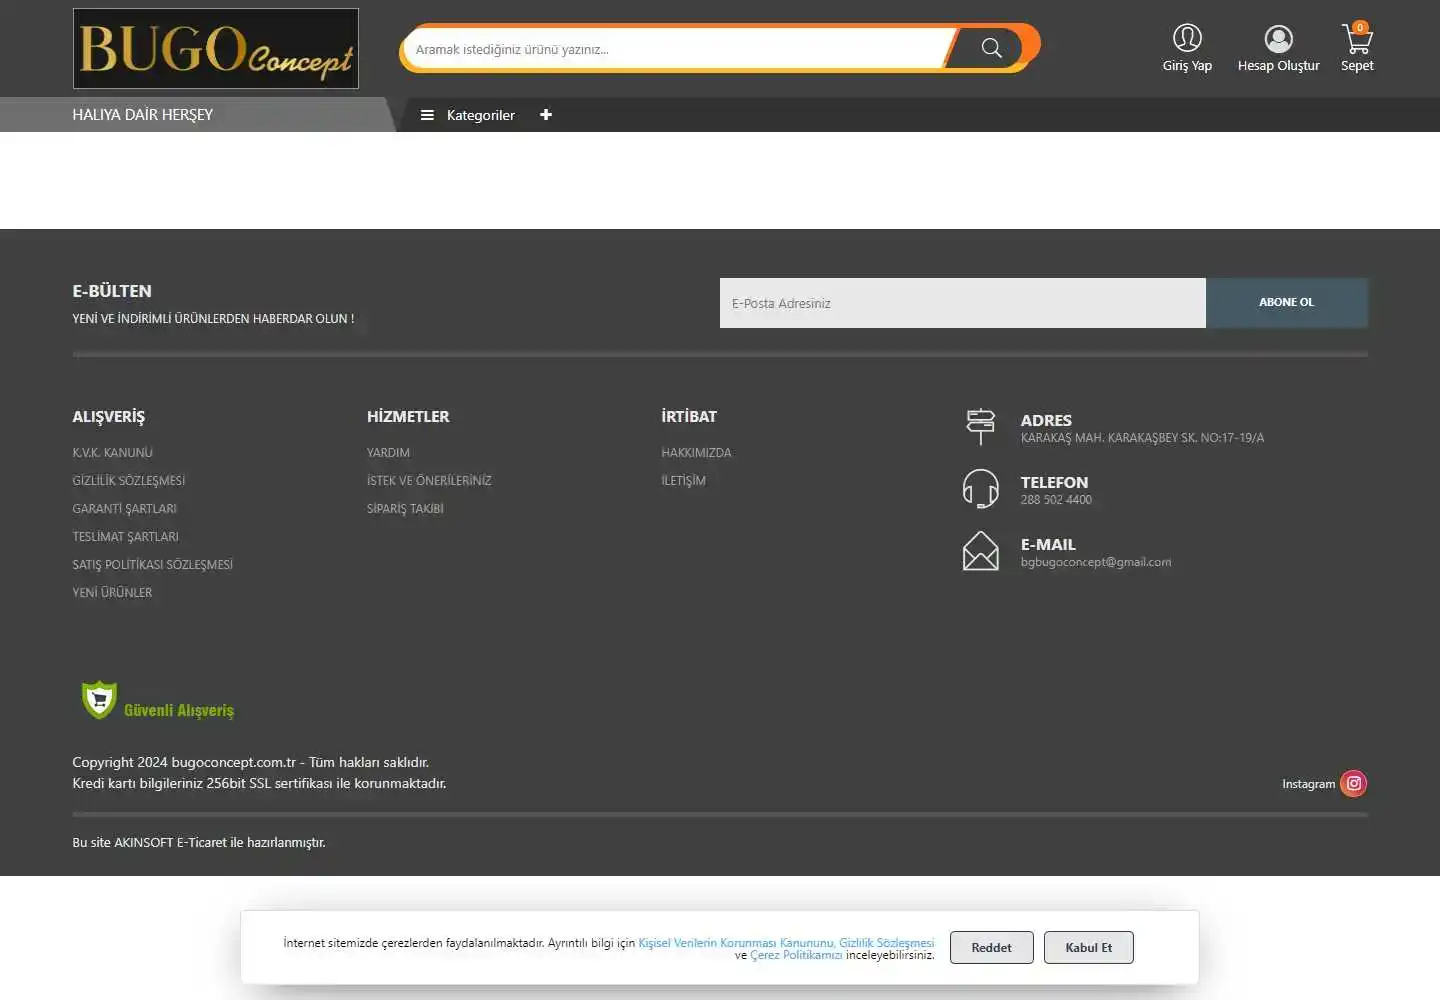
Task: Open GİZLİLİK SÖZLEŞMESİ footer link
Action: [x=129, y=481]
